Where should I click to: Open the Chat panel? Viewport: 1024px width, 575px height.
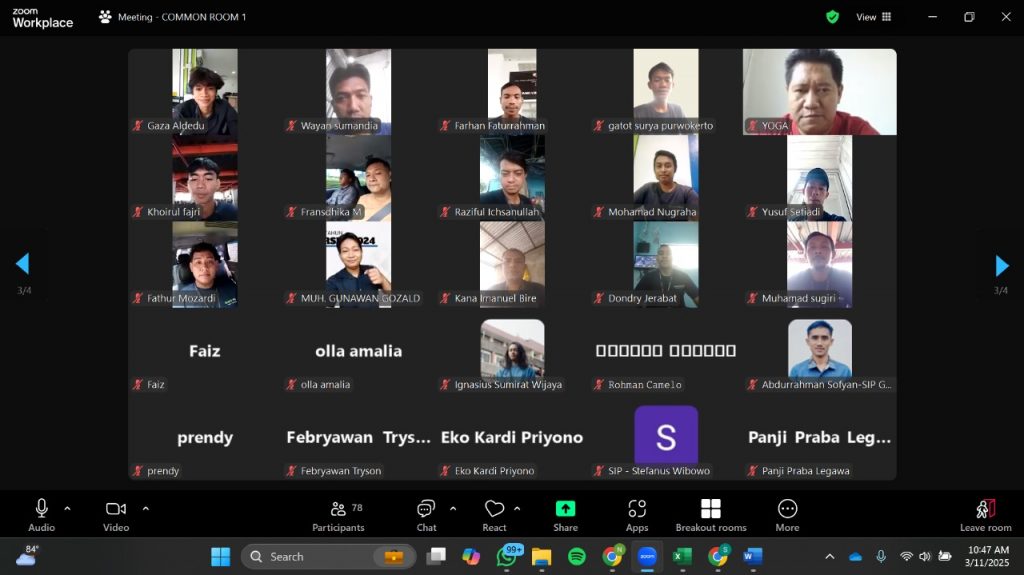[x=426, y=514]
